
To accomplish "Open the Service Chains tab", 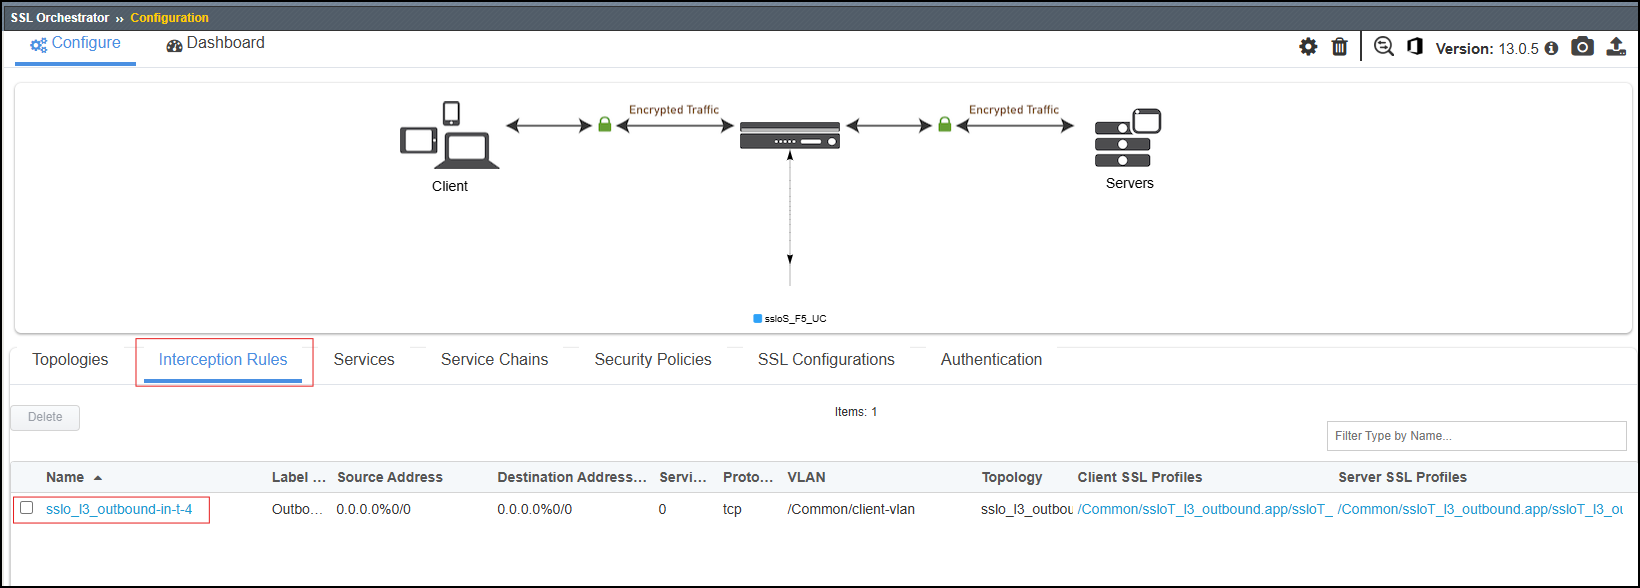I will 494,360.
